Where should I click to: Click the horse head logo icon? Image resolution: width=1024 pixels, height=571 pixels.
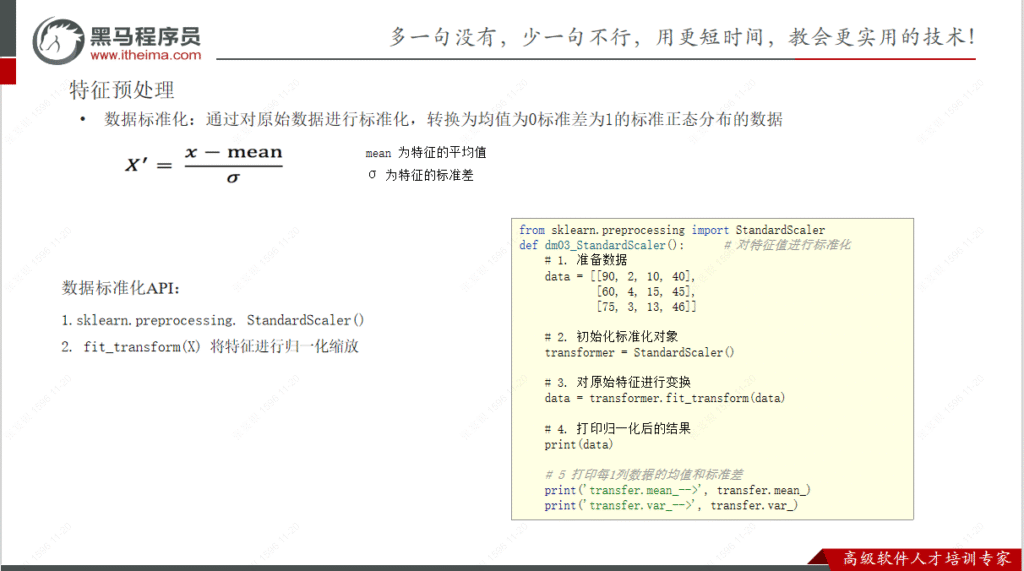point(59,38)
